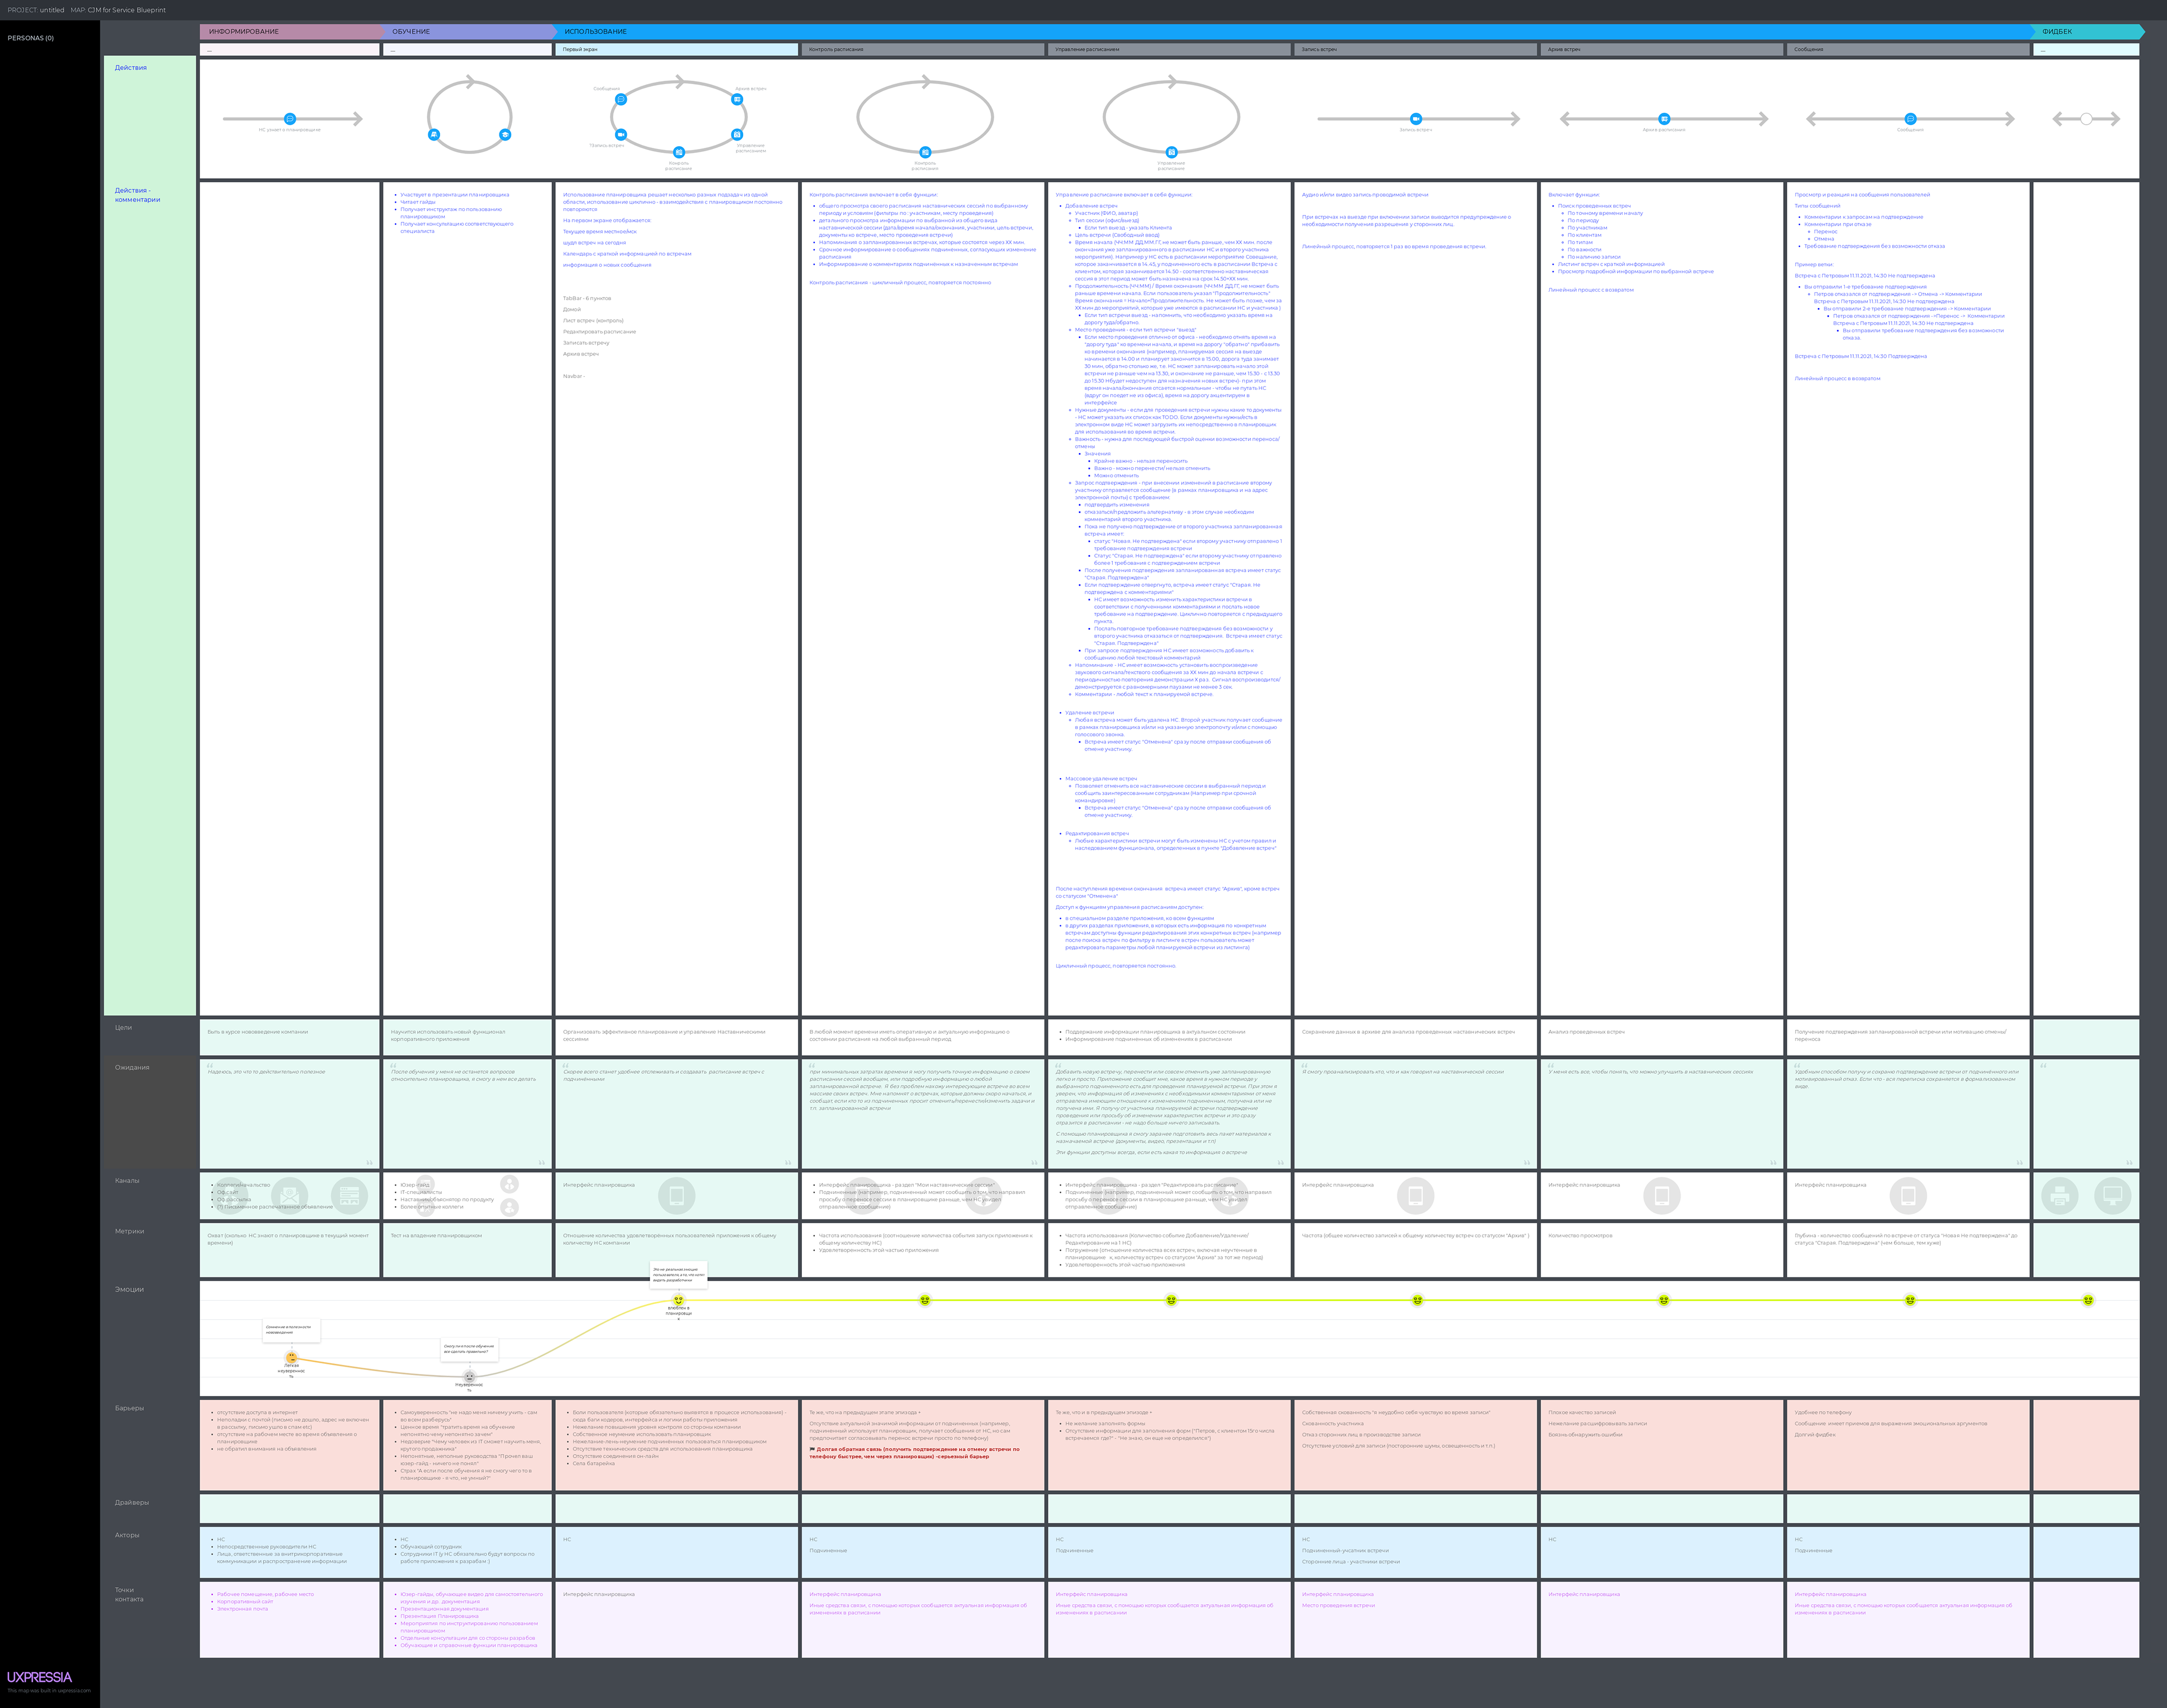Select the 'Легкая неуверенность' emoji

(291, 1357)
